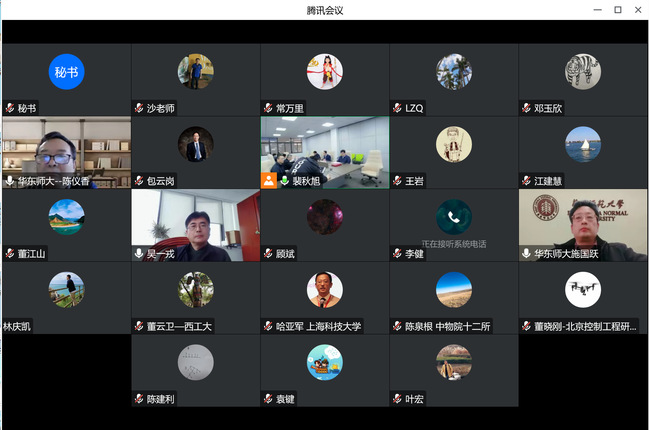
Task: Click the muted microphone icon beside LZQ
Action: (397, 108)
